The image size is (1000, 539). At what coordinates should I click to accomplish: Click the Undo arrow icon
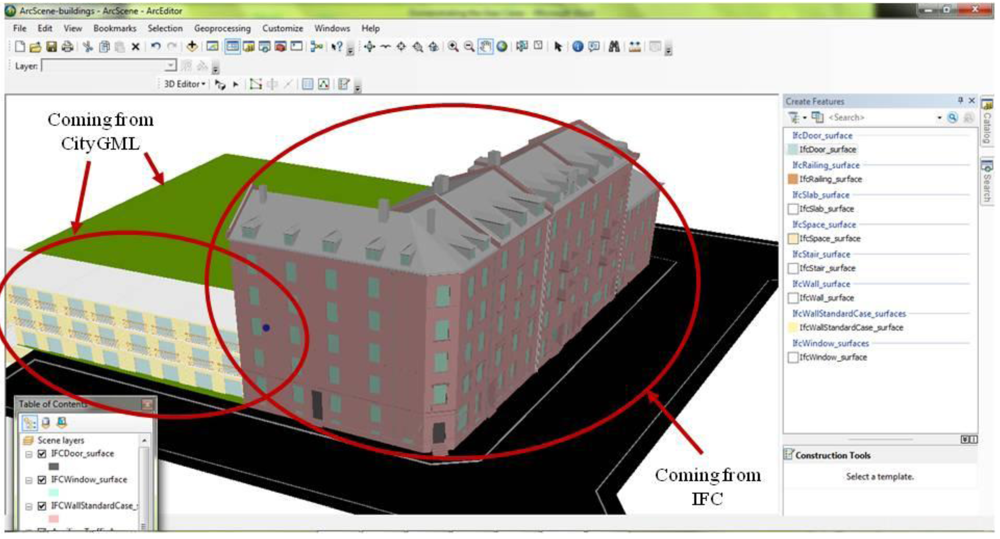[155, 47]
